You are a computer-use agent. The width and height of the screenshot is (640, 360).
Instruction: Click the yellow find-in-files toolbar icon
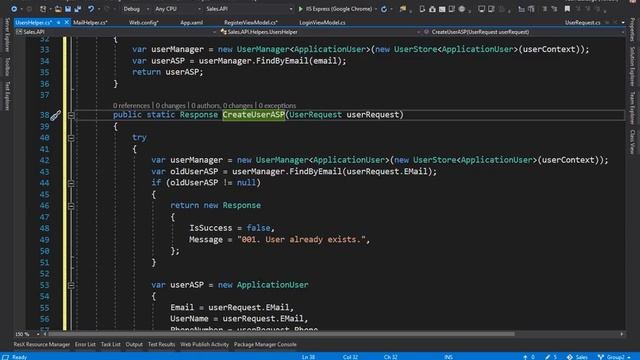pyautogui.click(x=403, y=9)
